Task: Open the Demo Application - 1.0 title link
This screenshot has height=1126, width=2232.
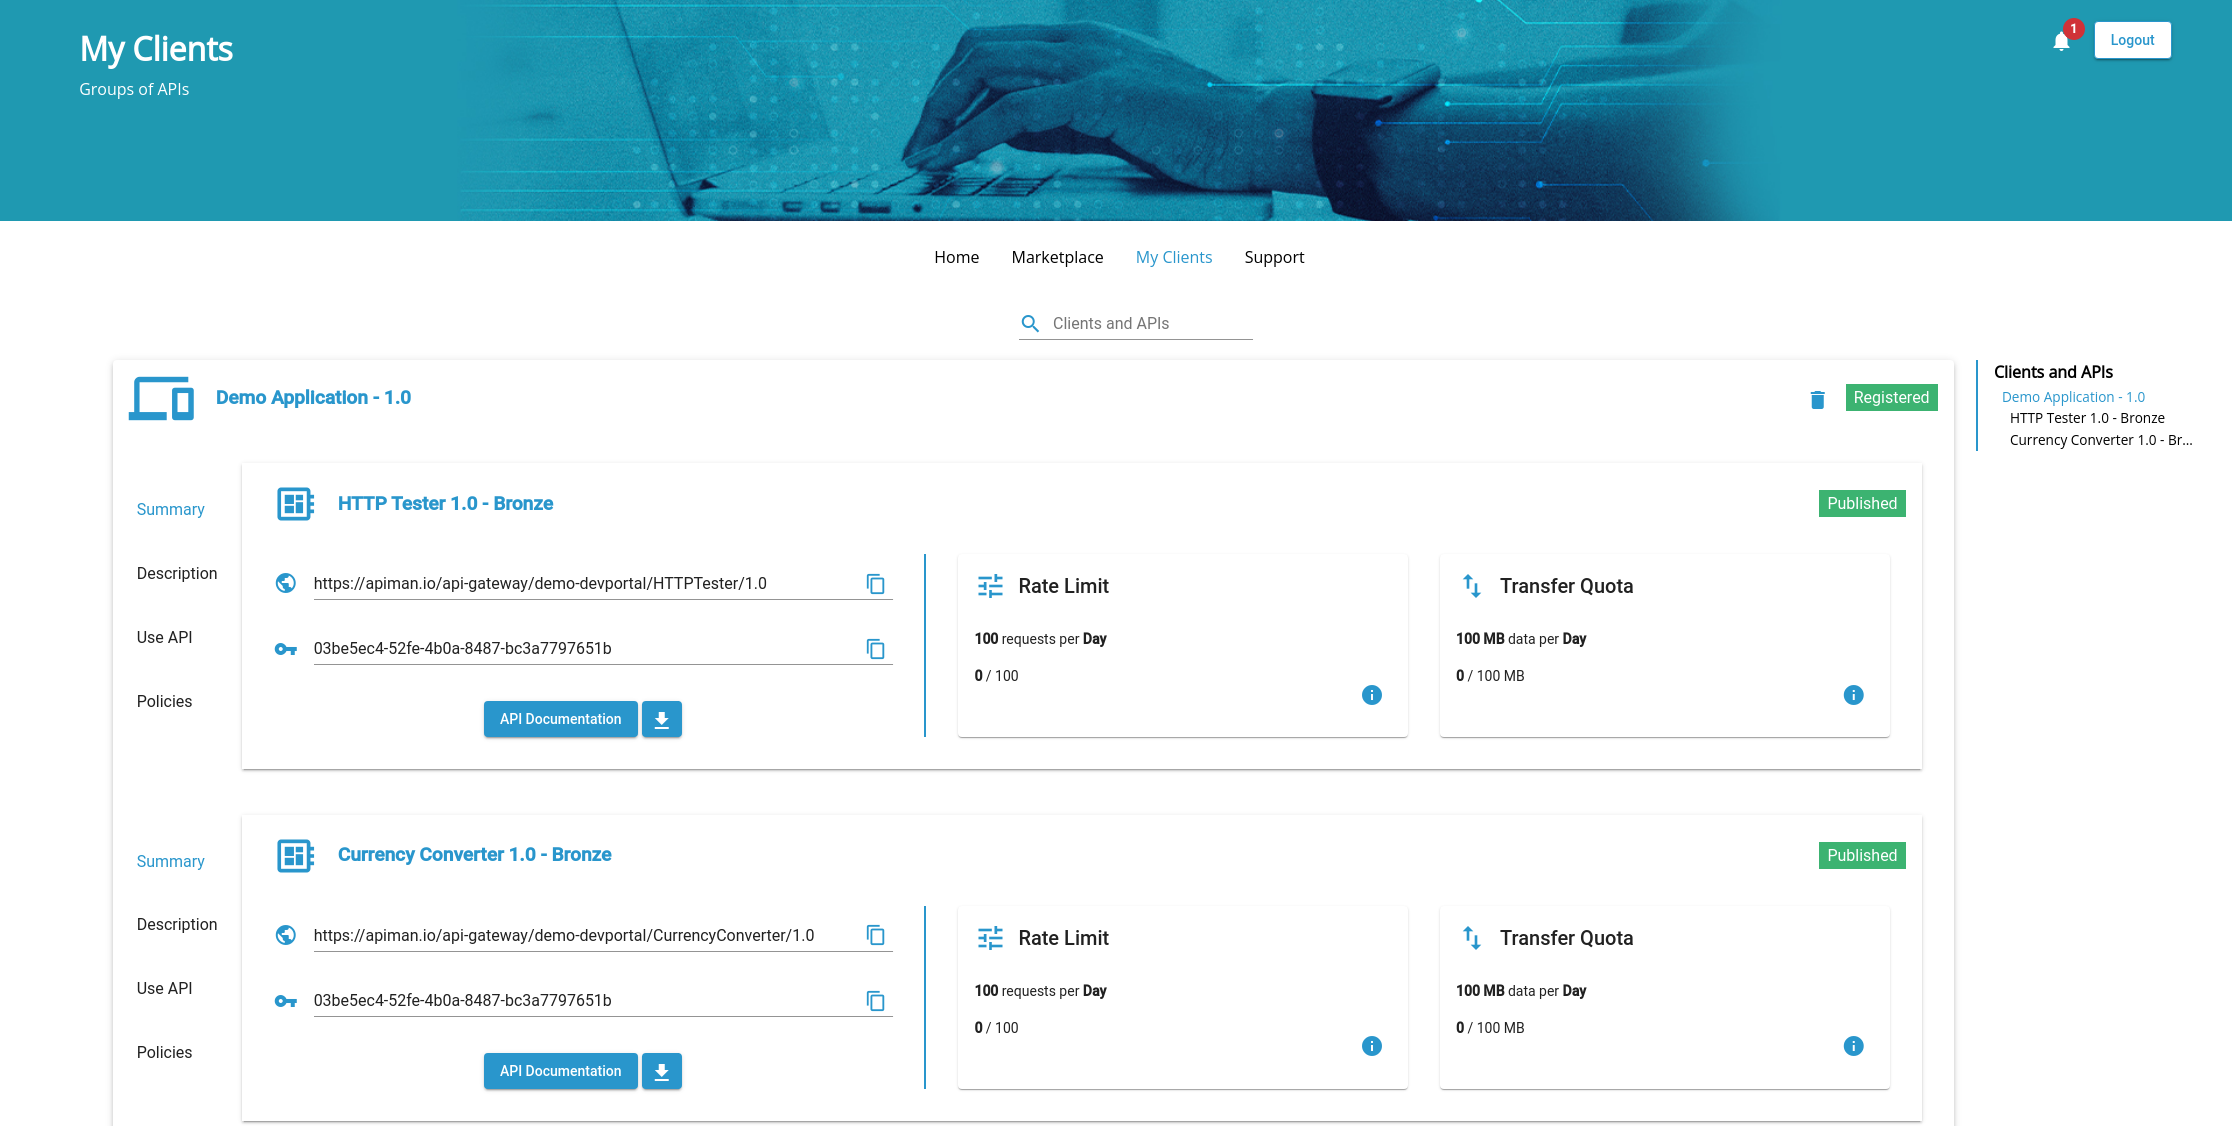Action: 313,398
